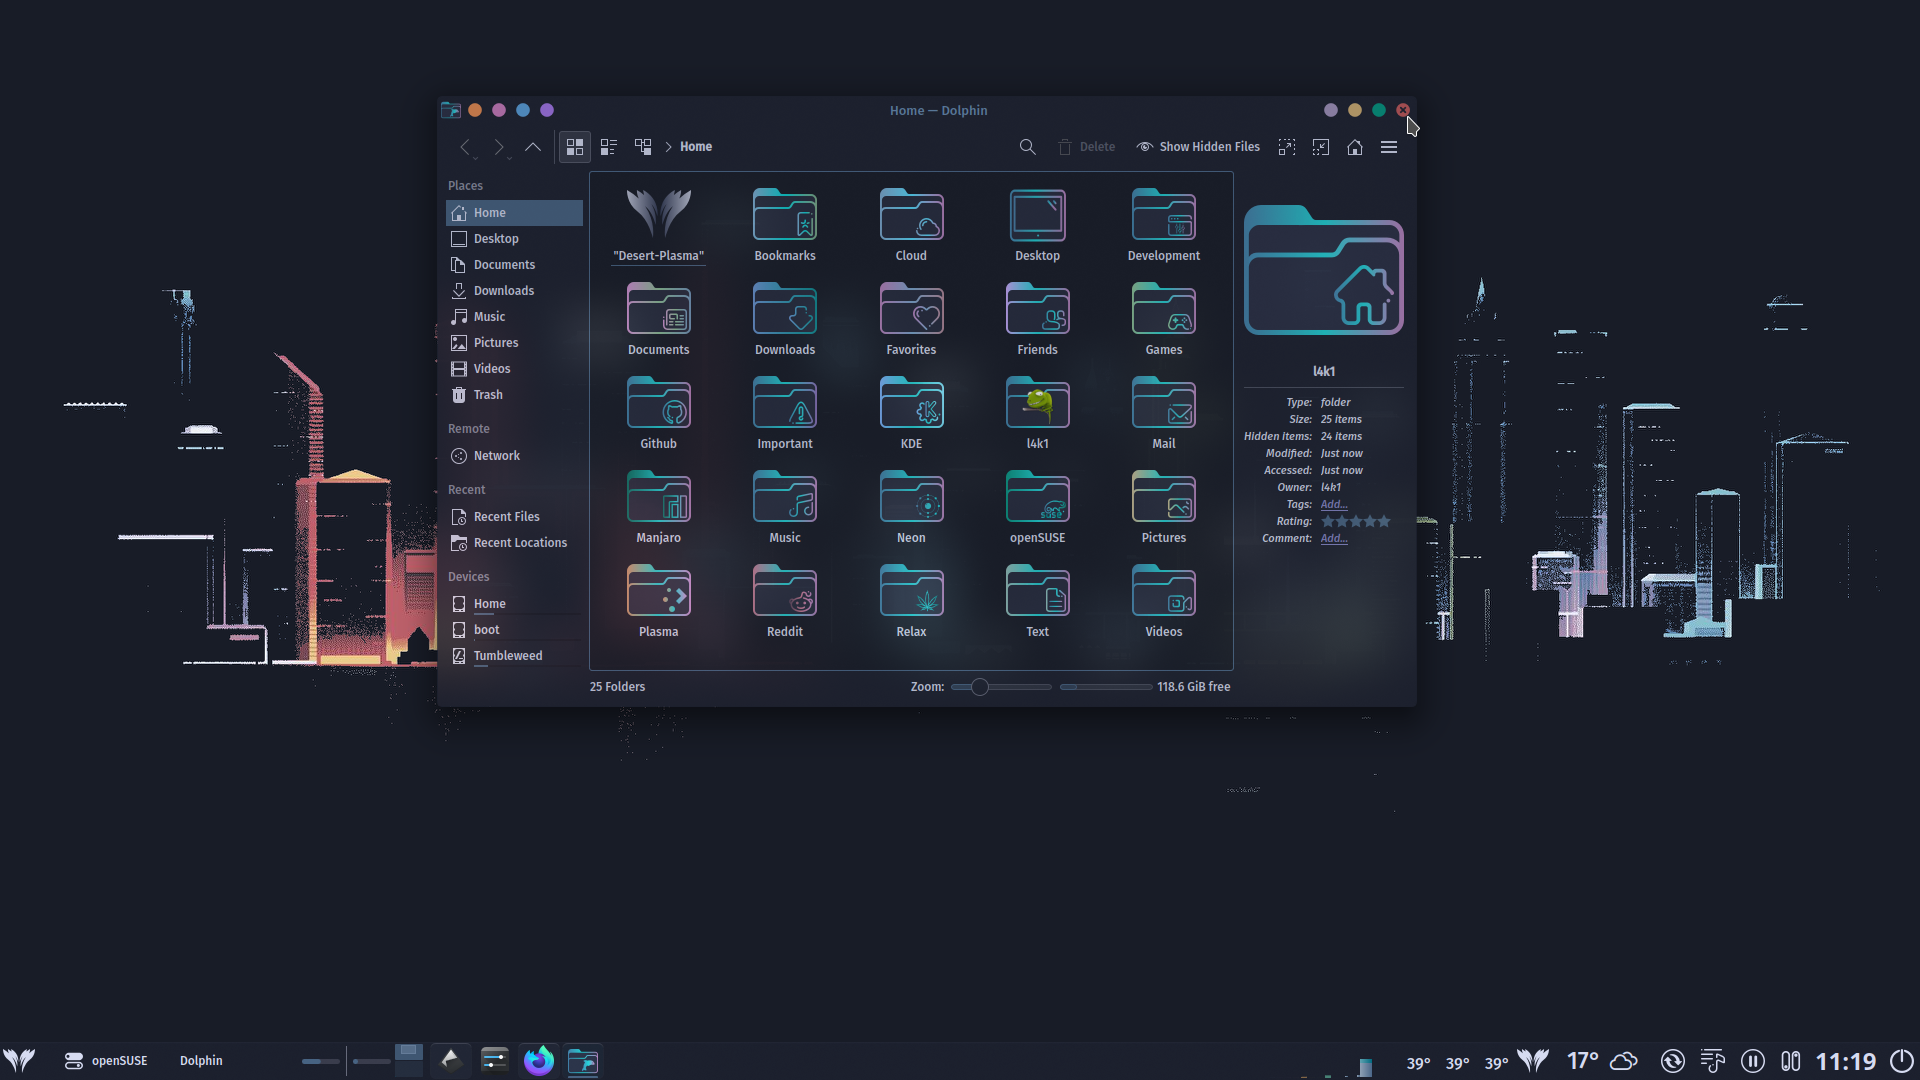Switch to Compact view mode

click(x=609, y=147)
